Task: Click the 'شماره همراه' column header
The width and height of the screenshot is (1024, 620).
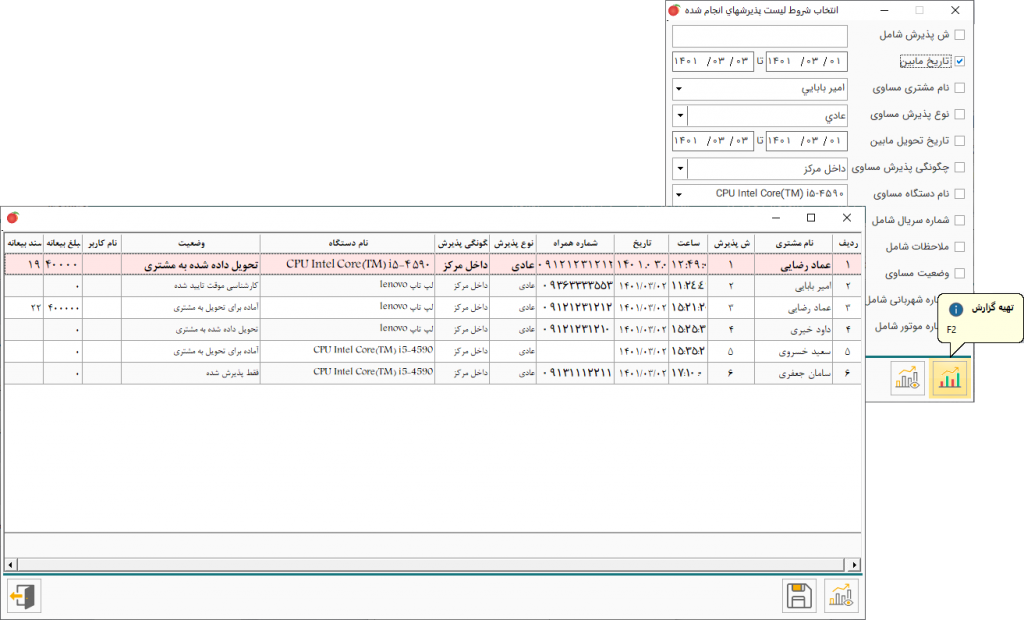Action: pos(575,243)
